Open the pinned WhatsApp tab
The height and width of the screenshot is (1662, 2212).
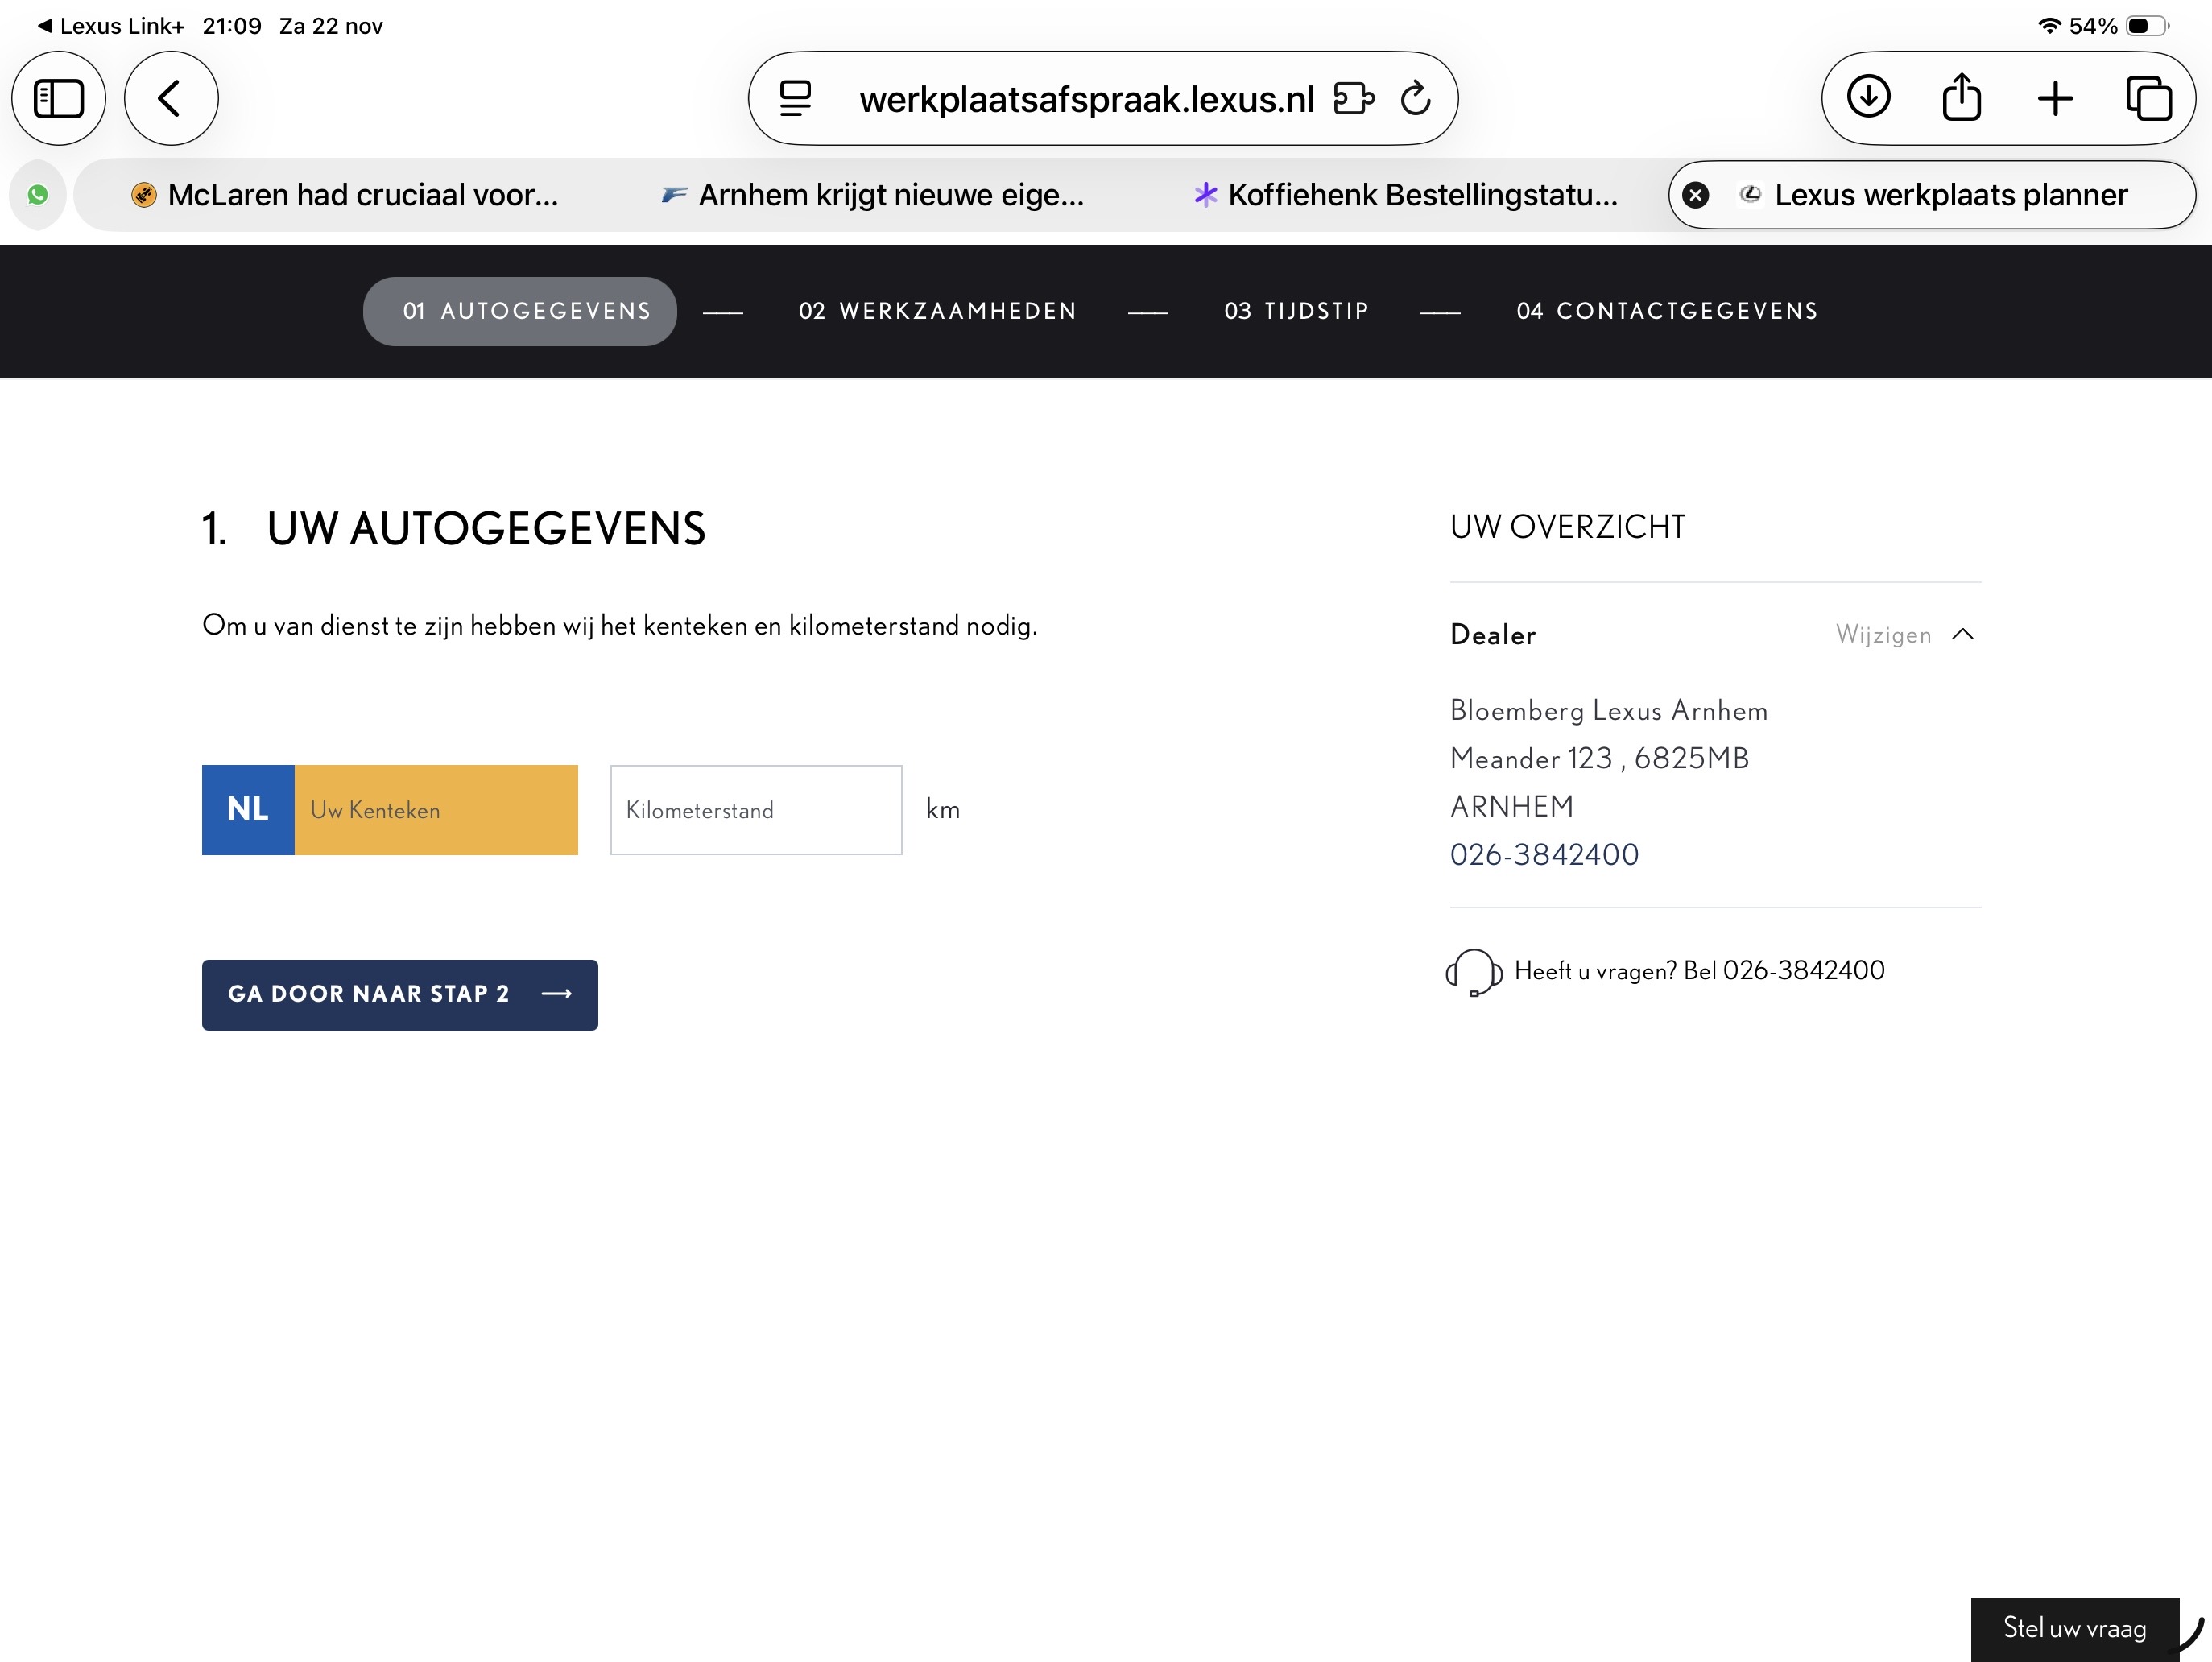click(x=38, y=195)
